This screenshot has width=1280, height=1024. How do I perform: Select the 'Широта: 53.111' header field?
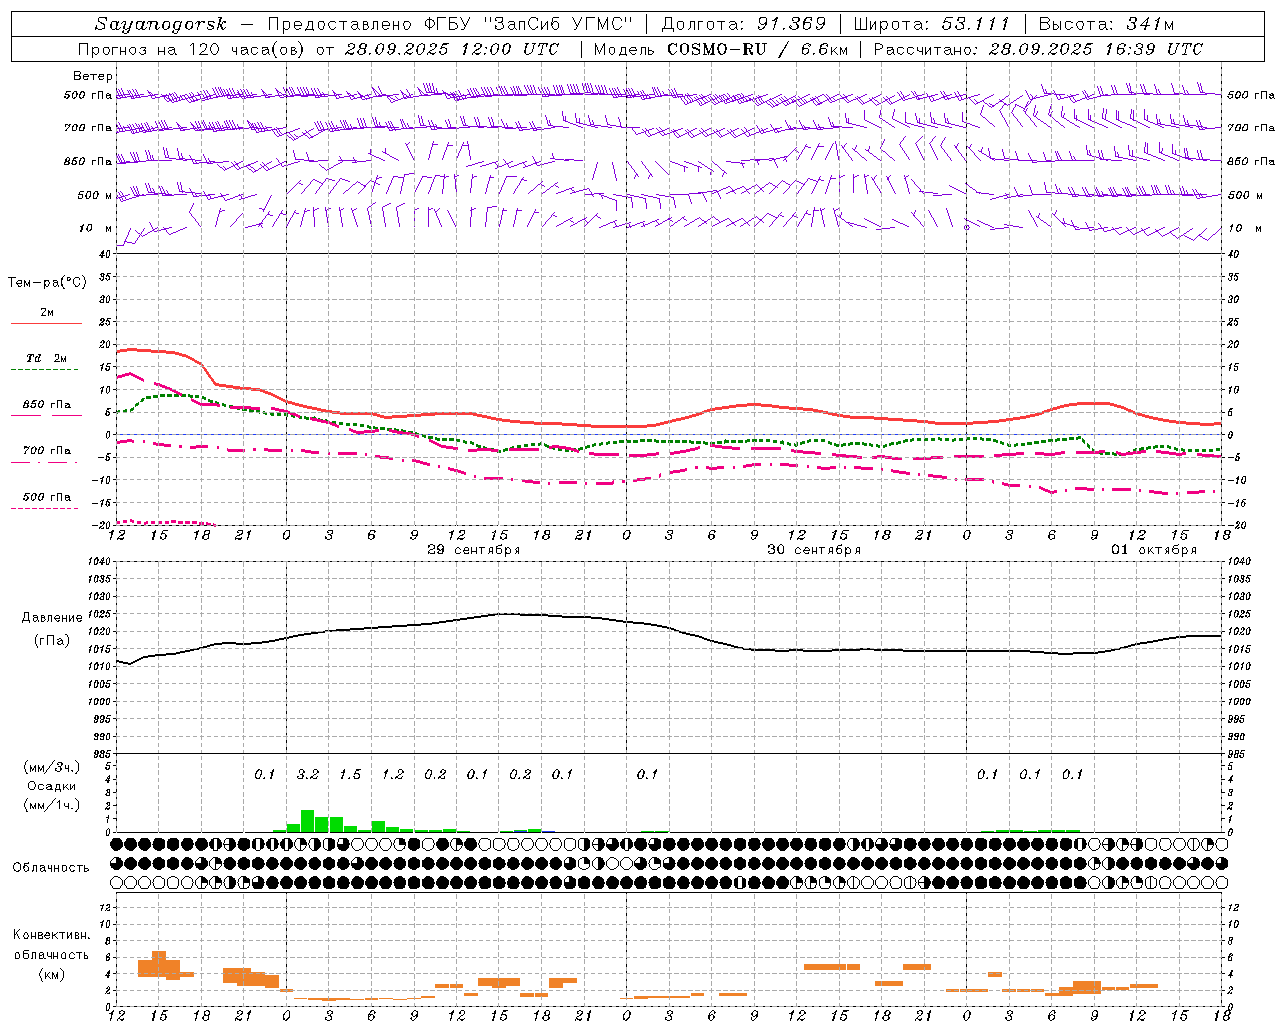932,24
